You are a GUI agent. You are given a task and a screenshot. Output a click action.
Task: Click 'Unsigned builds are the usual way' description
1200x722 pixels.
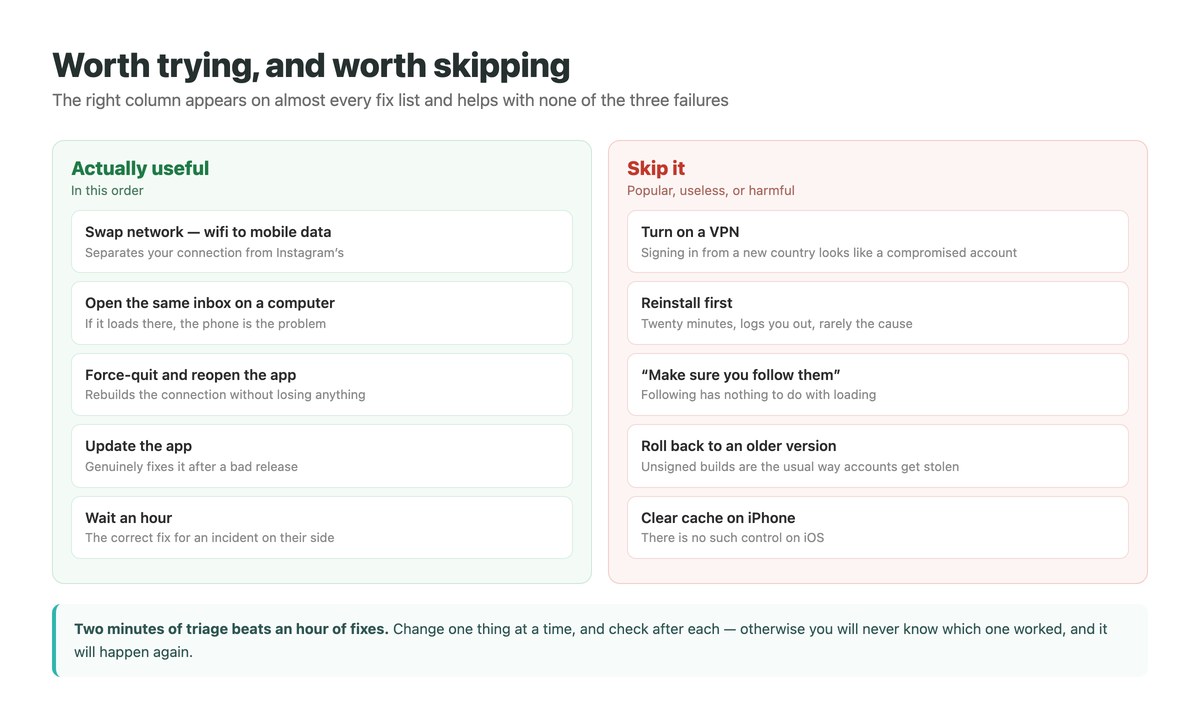[800, 466]
